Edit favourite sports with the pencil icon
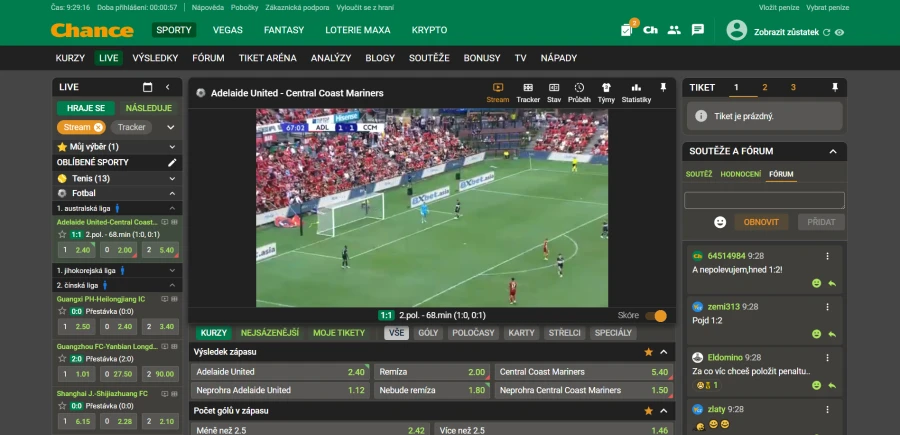 [x=172, y=162]
